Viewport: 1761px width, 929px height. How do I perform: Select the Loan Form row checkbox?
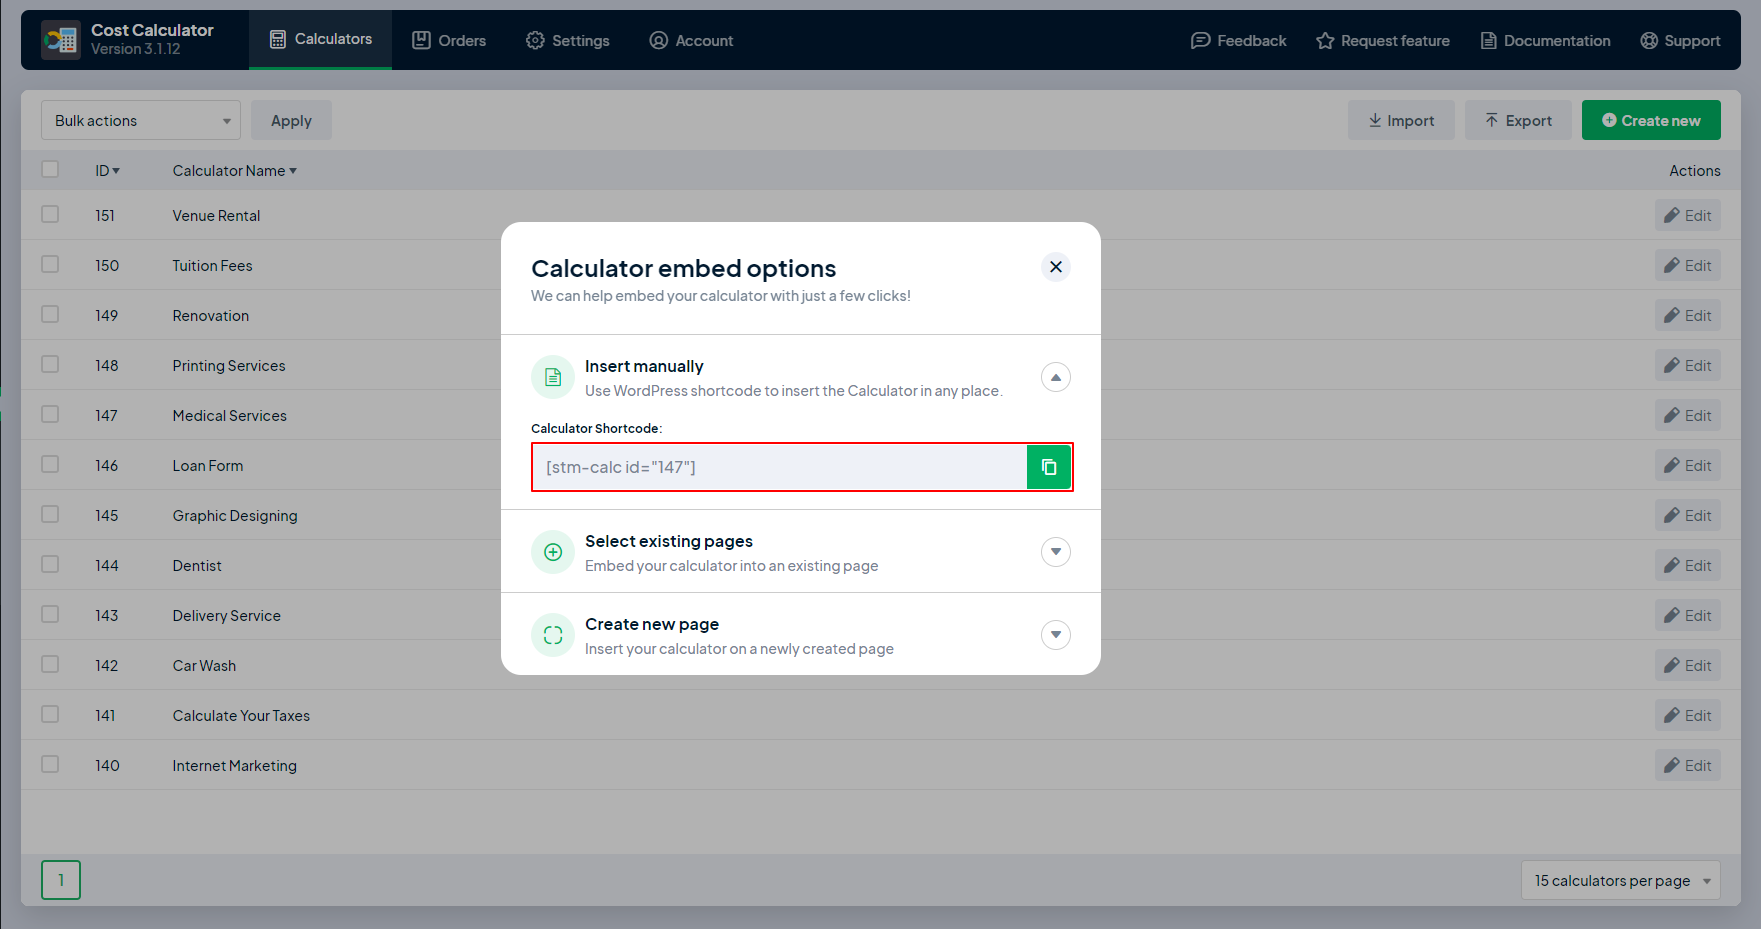[50, 465]
